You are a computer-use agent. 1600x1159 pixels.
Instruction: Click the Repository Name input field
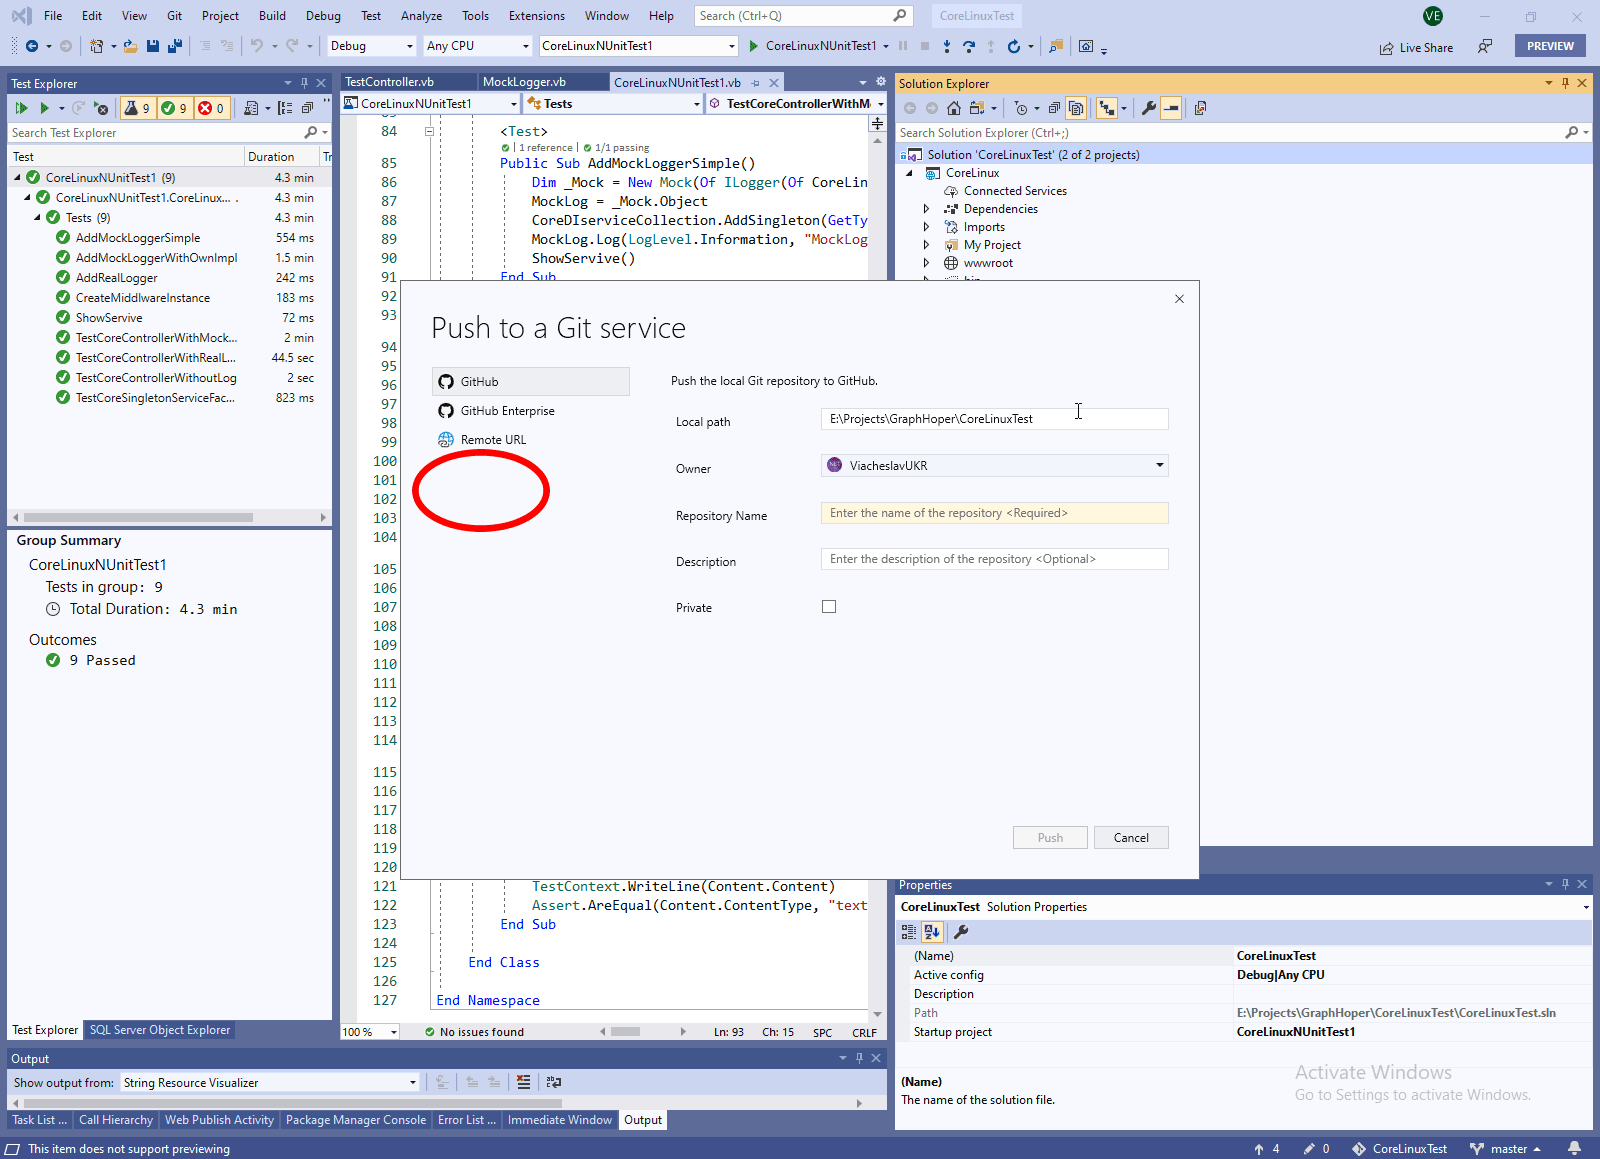pyautogui.click(x=994, y=513)
